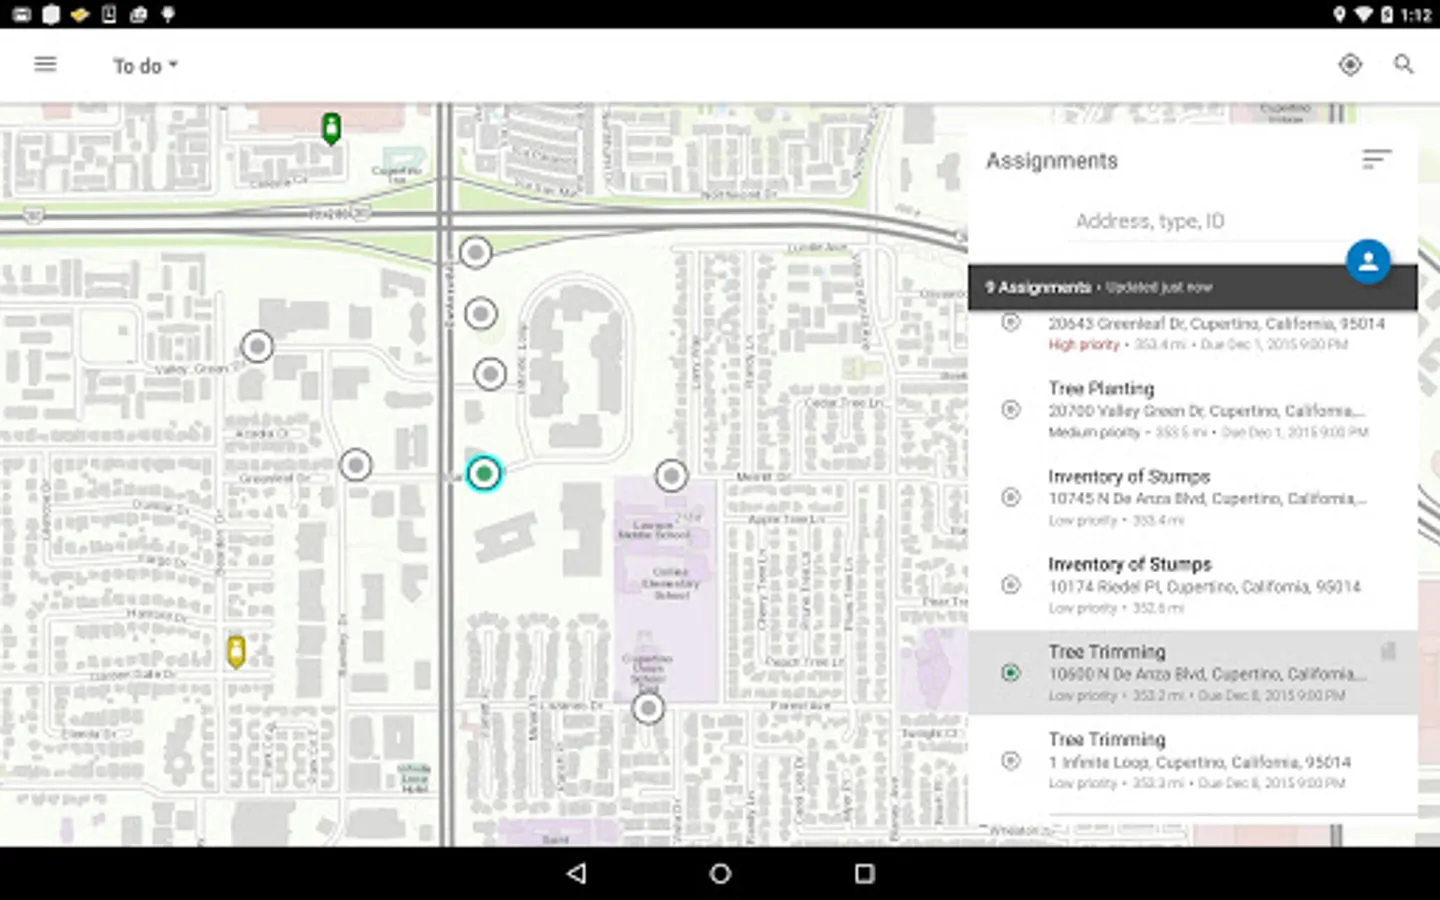
Task: Tap Android recent apps button
Action: [x=865, y=873]
